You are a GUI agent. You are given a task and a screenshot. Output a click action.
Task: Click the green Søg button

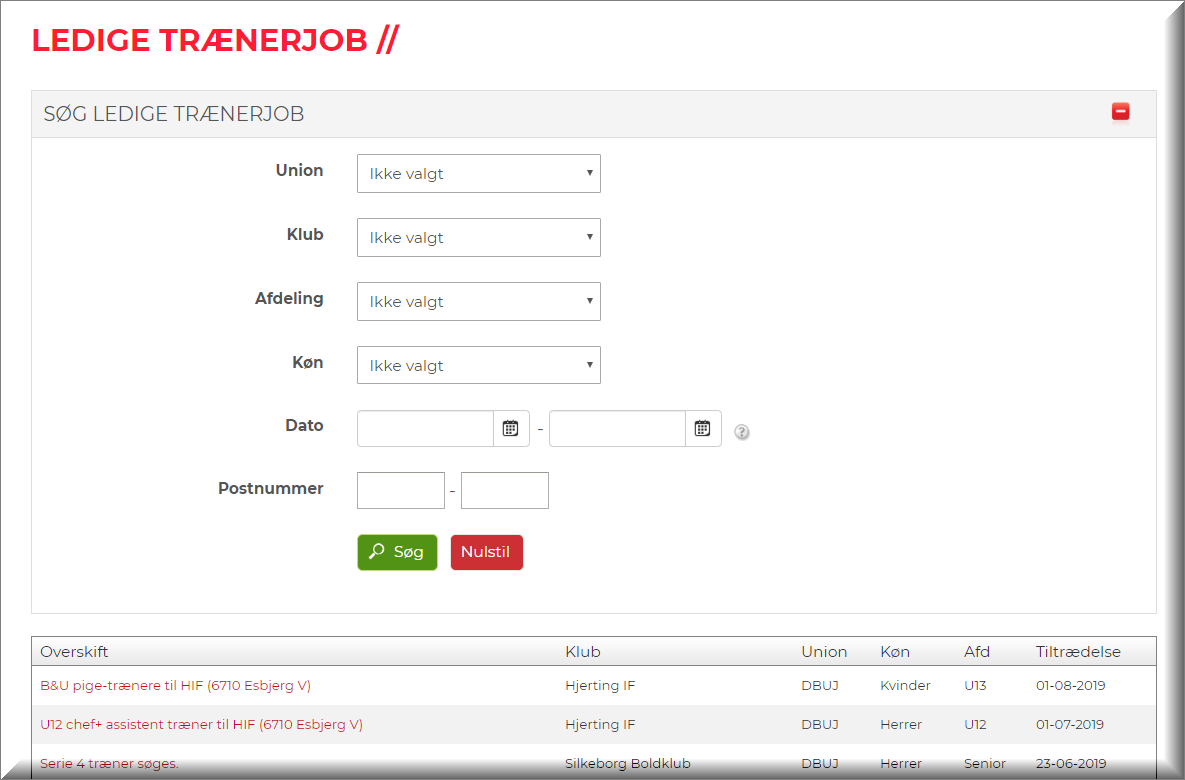397,552
